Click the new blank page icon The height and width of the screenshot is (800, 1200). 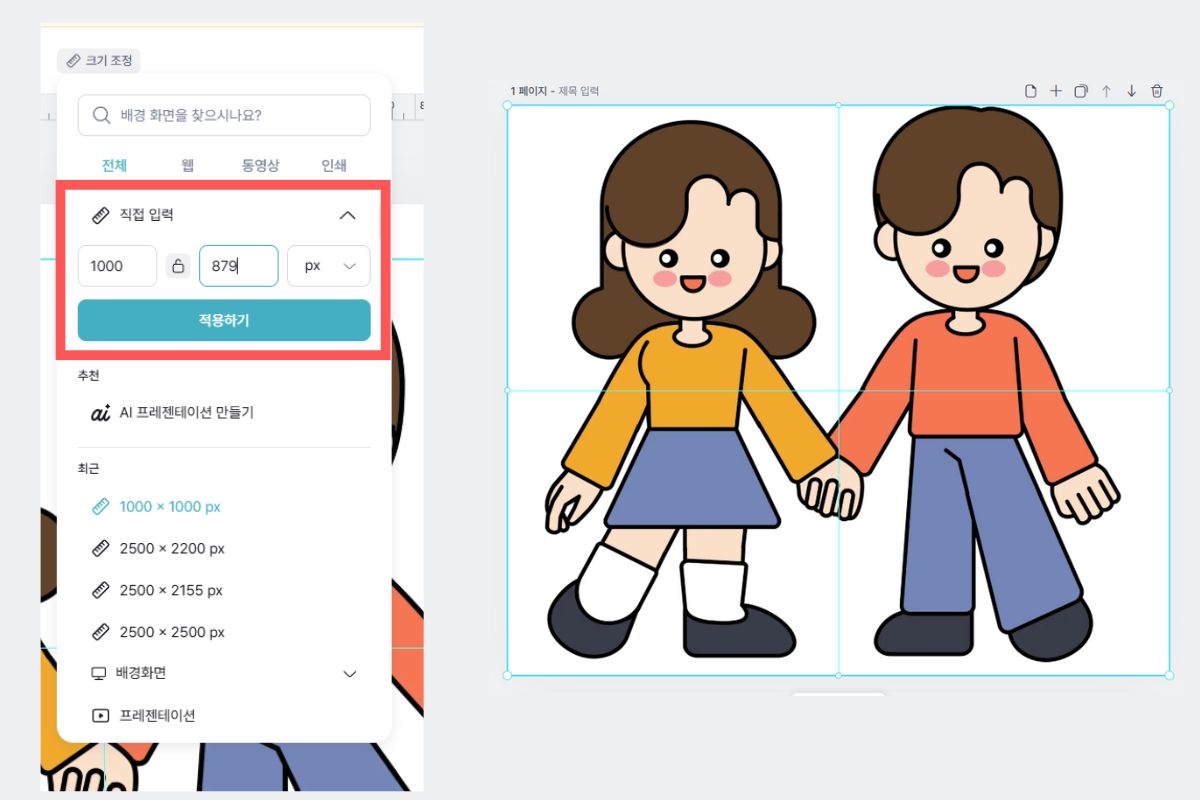pos(1031,91)
